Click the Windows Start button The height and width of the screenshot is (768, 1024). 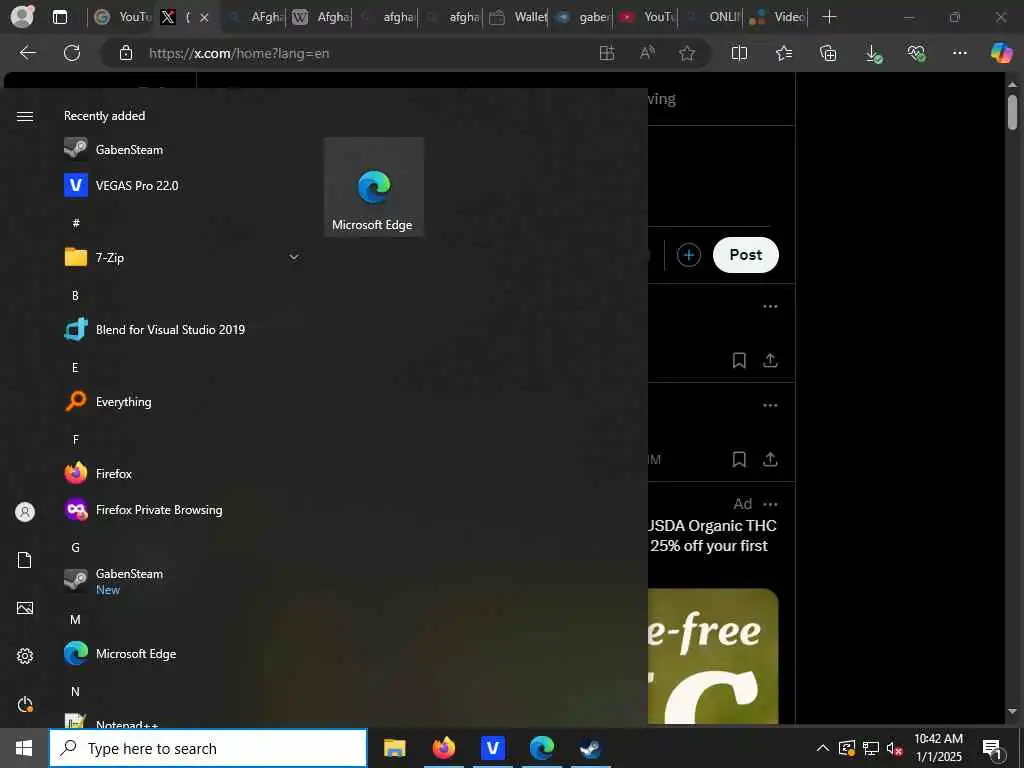coord(24,748)
